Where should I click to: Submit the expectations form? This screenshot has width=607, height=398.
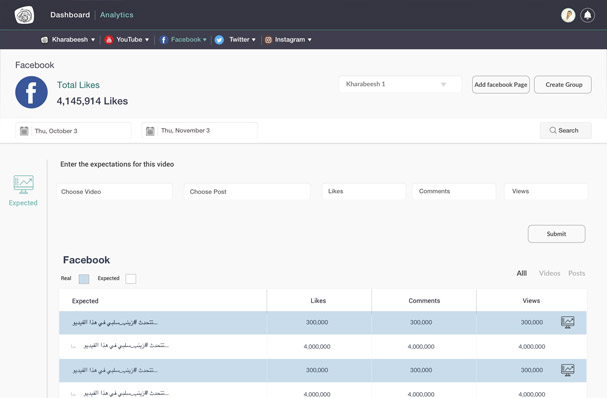point(556,234)
